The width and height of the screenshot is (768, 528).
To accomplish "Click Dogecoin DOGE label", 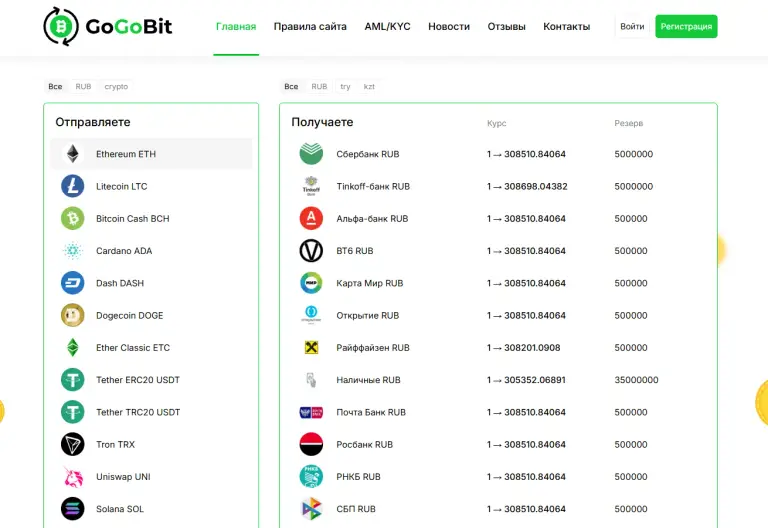I will pos(130,316).
